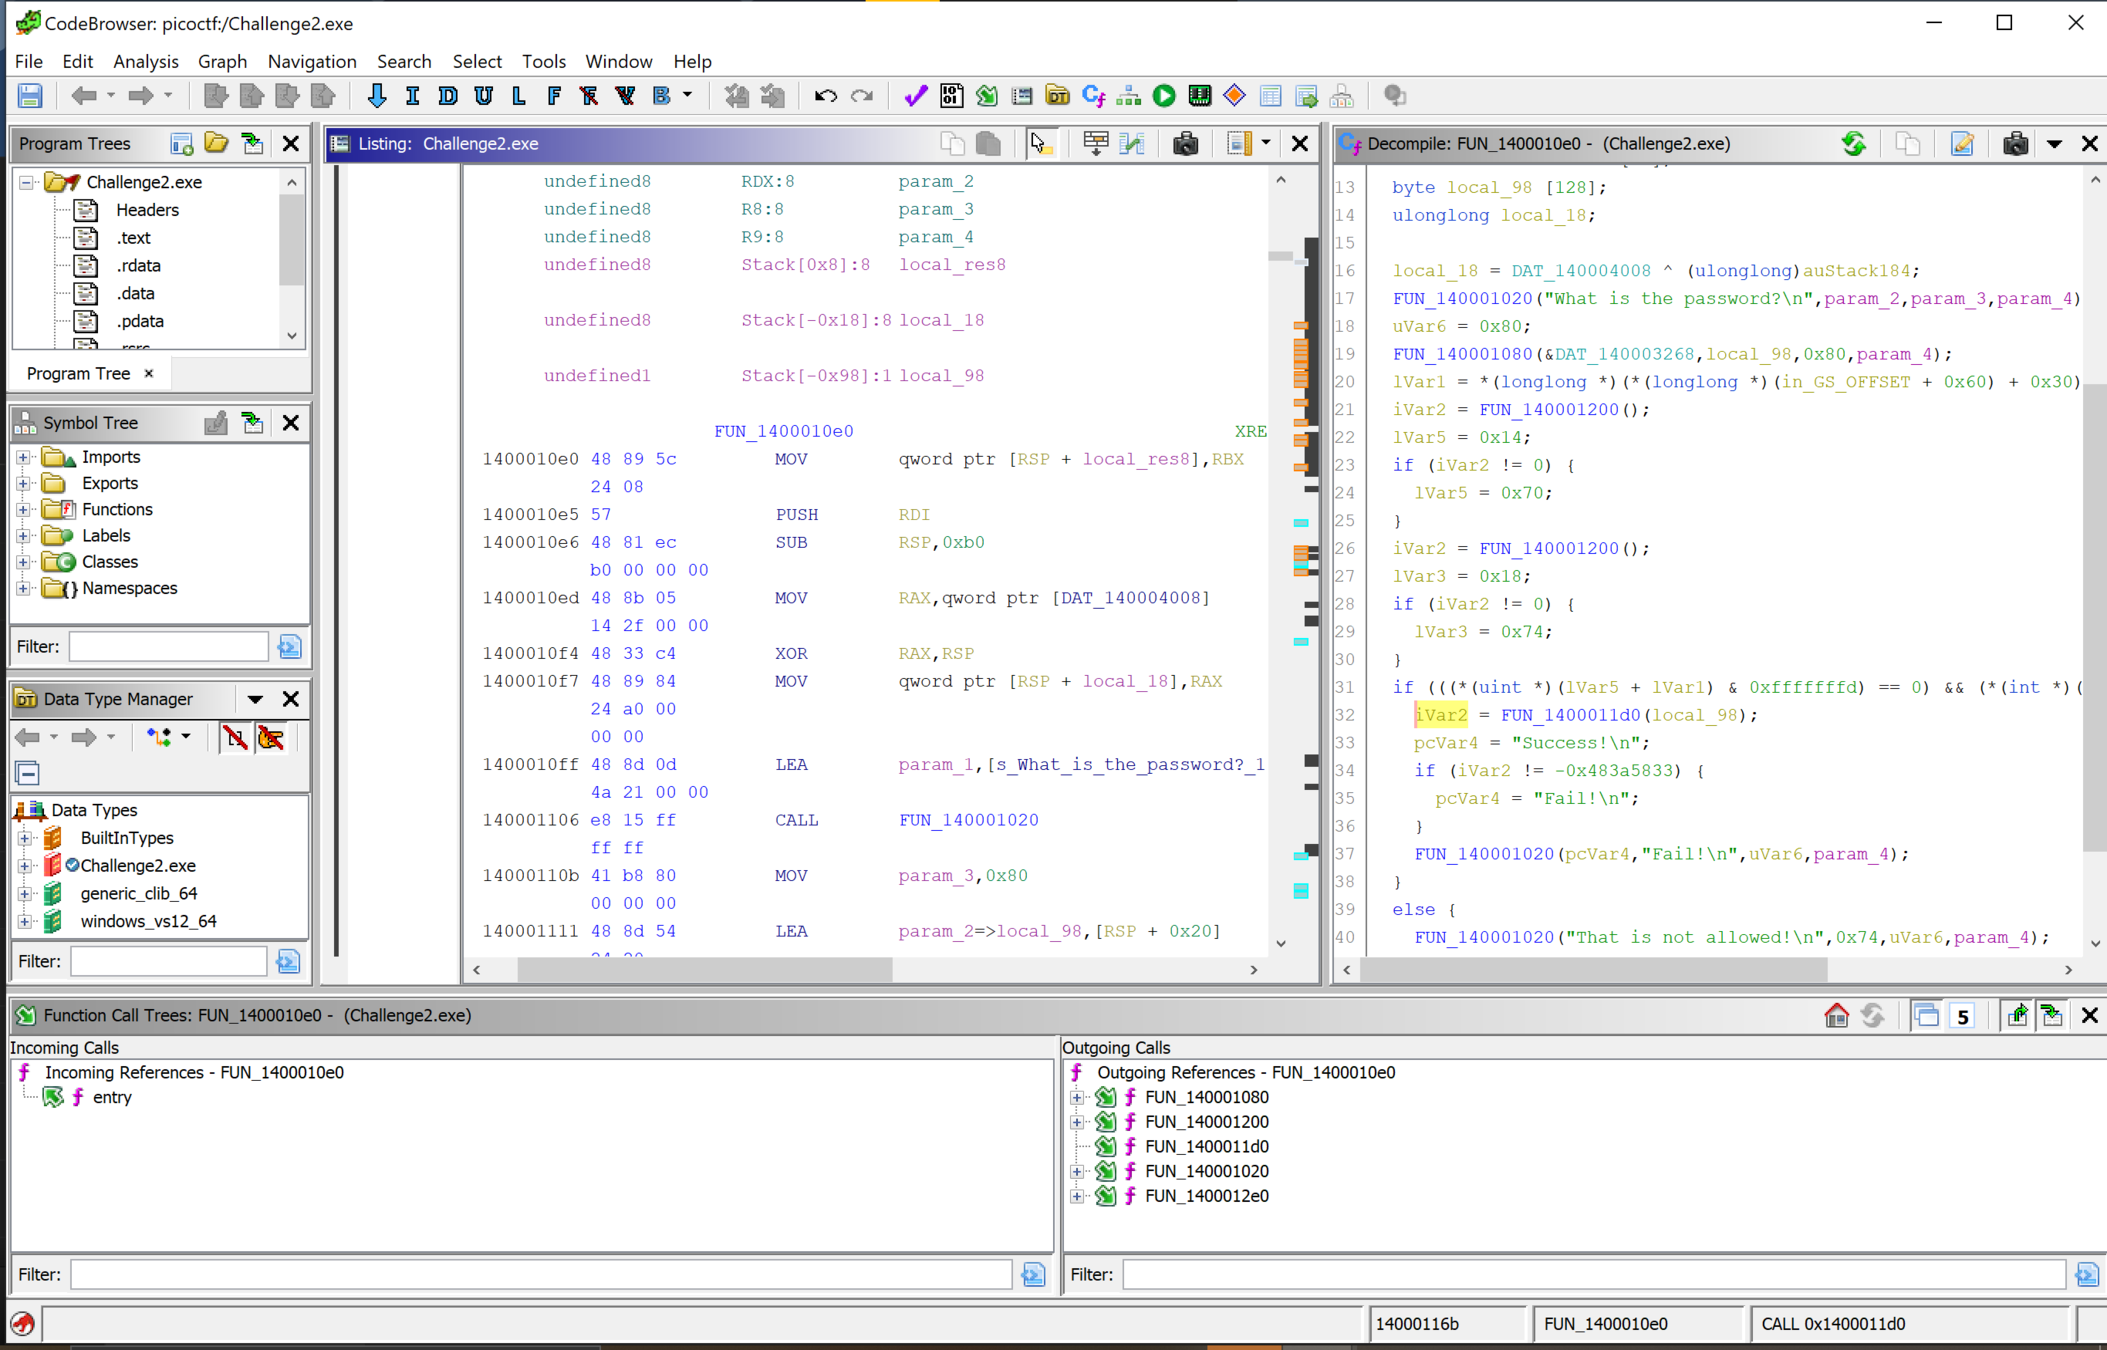The height and width of the screenshot is (1350, 2107).
Task: Expand FUN_140001080 in Outgoing Calls
Action: tap(1077, 1097)
